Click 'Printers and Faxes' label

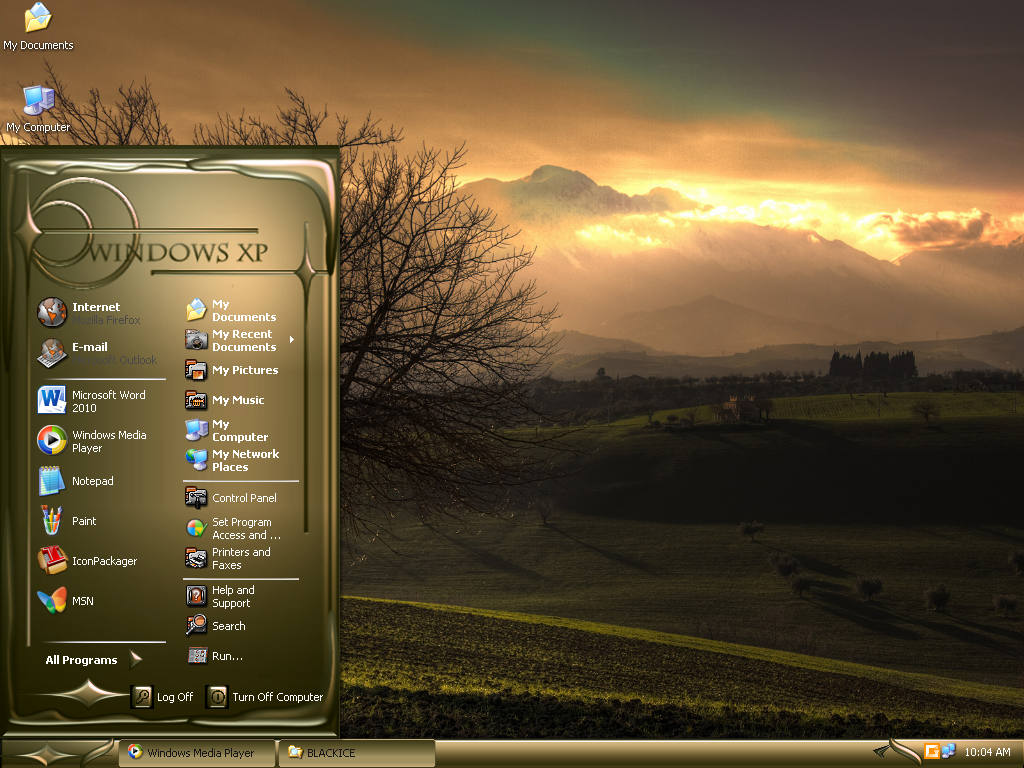(x=241, y=558)
